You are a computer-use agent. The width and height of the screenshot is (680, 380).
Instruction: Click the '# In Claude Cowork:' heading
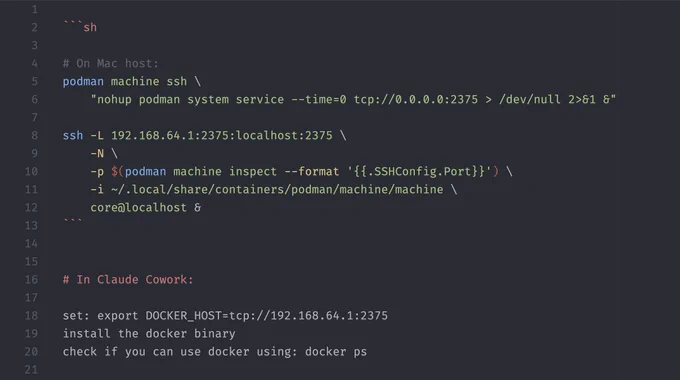tap(128, 279)
